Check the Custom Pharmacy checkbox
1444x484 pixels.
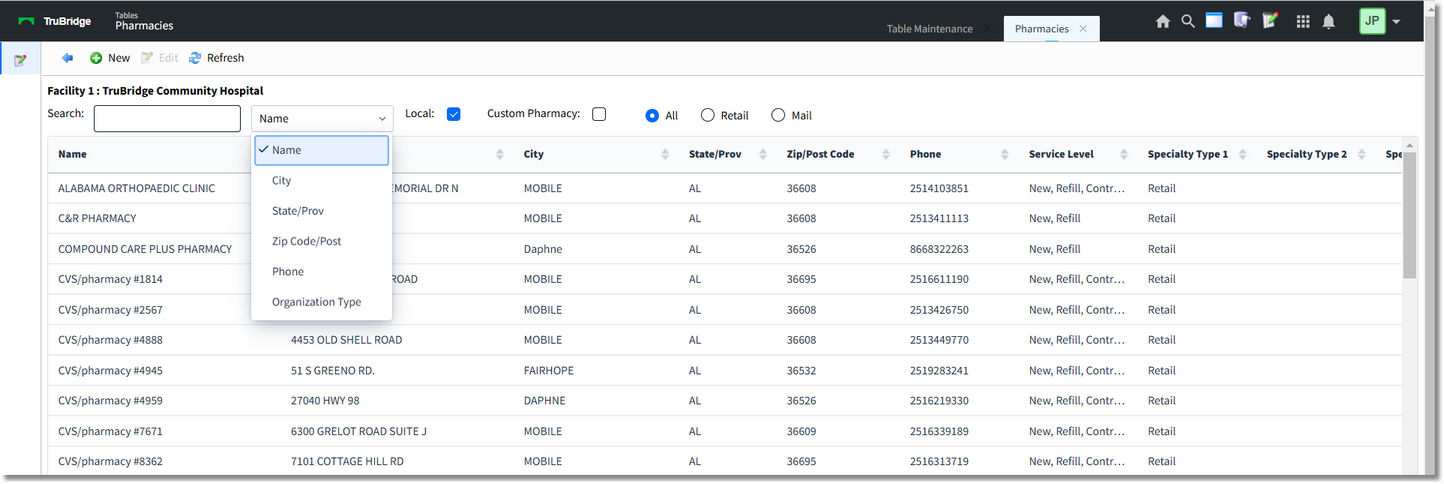coord(599,114)
